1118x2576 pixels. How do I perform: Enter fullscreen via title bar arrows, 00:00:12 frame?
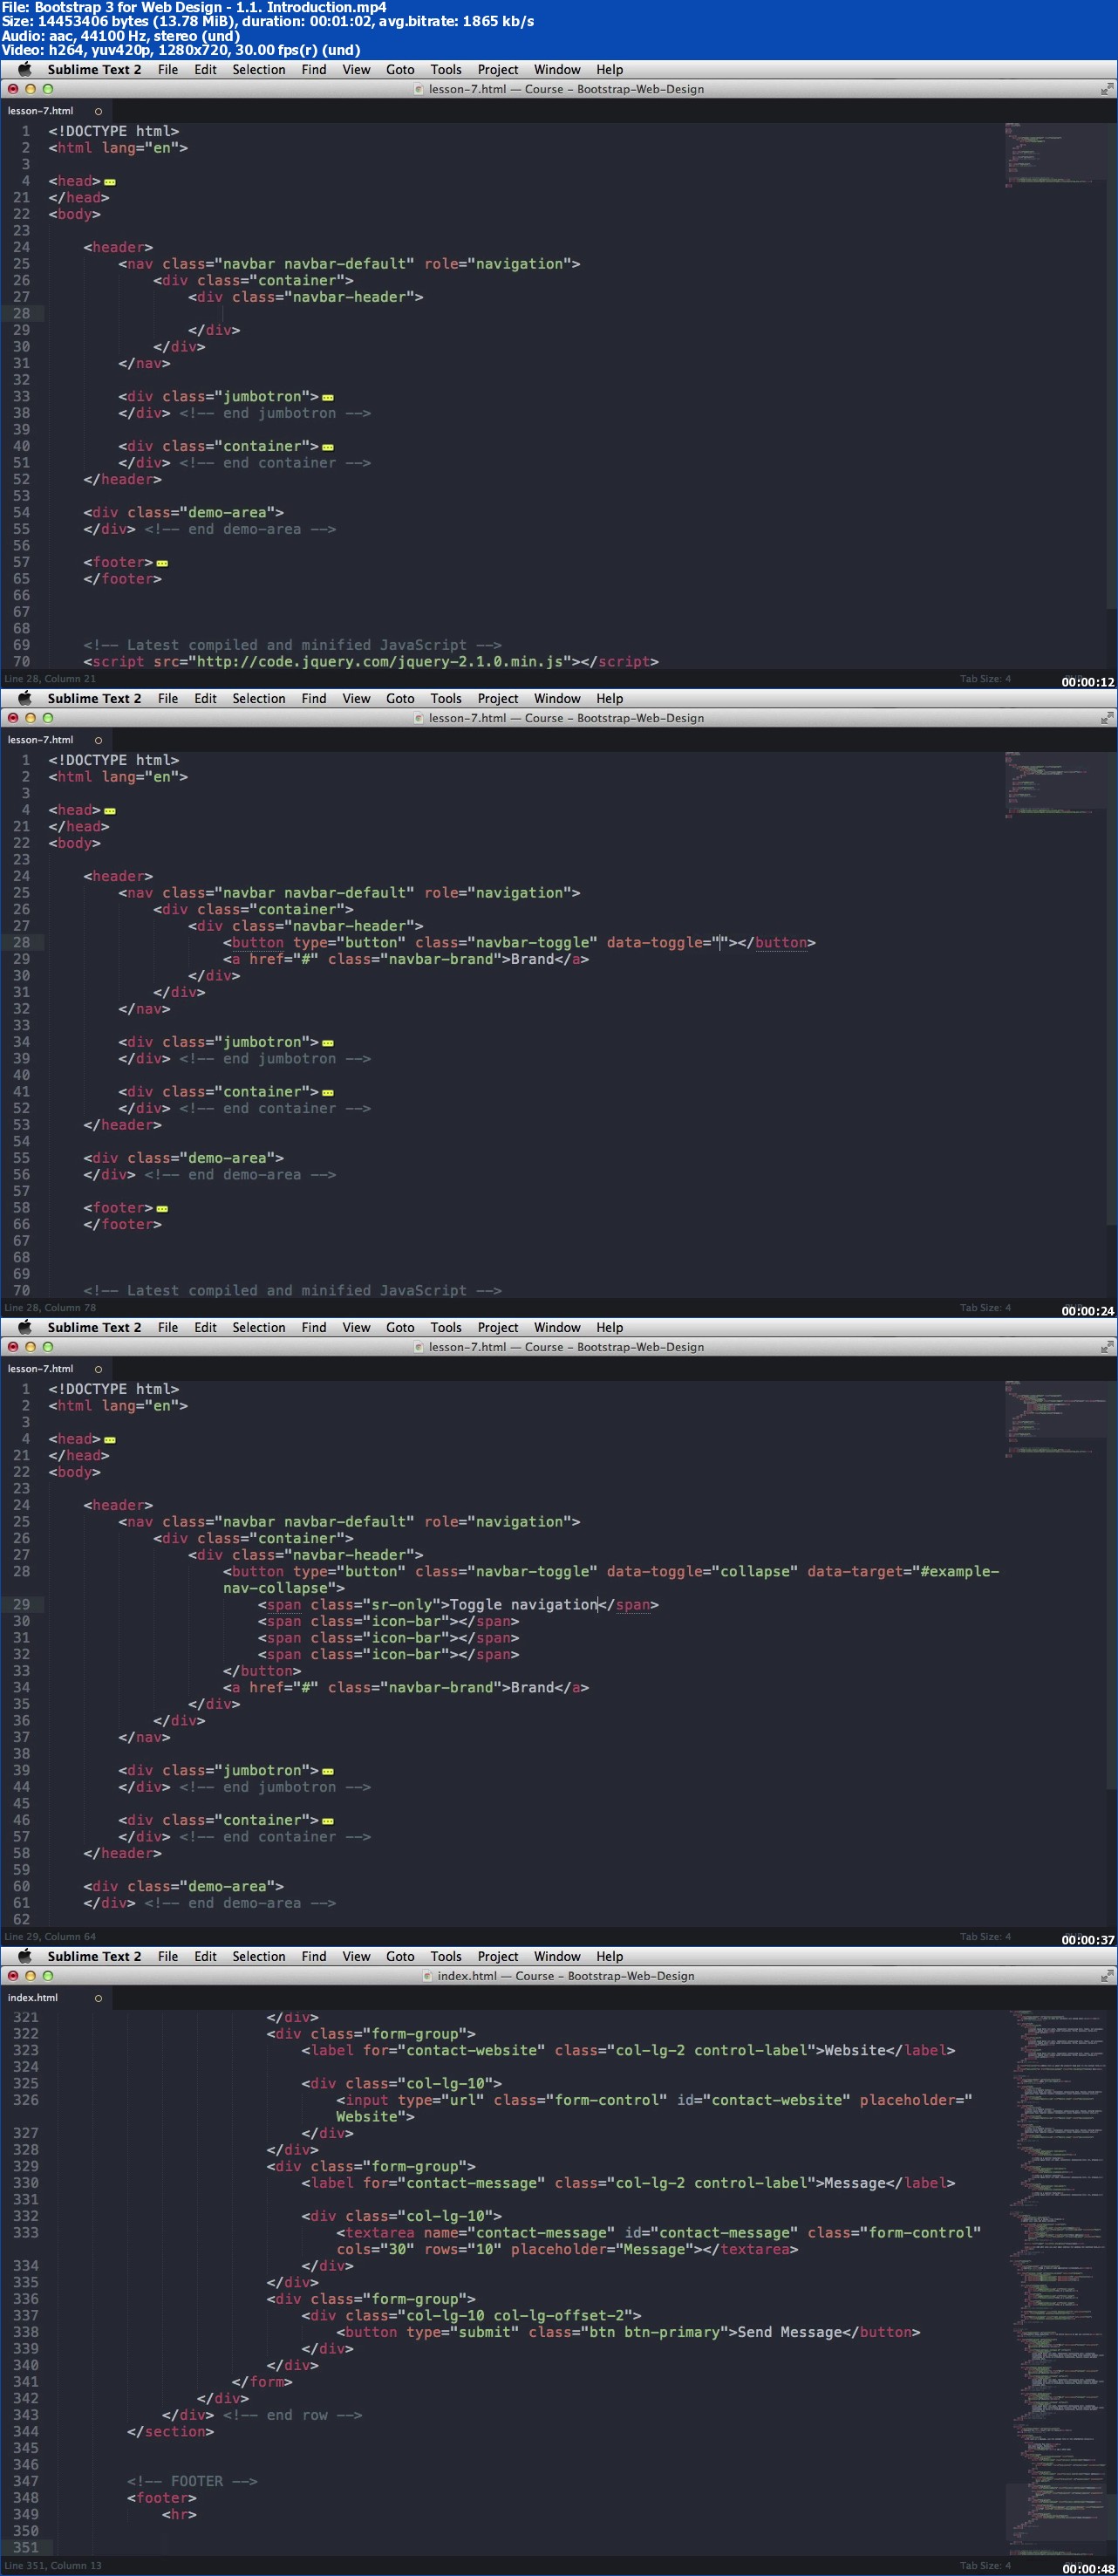pyautogui.click(x=1106, y=89)
